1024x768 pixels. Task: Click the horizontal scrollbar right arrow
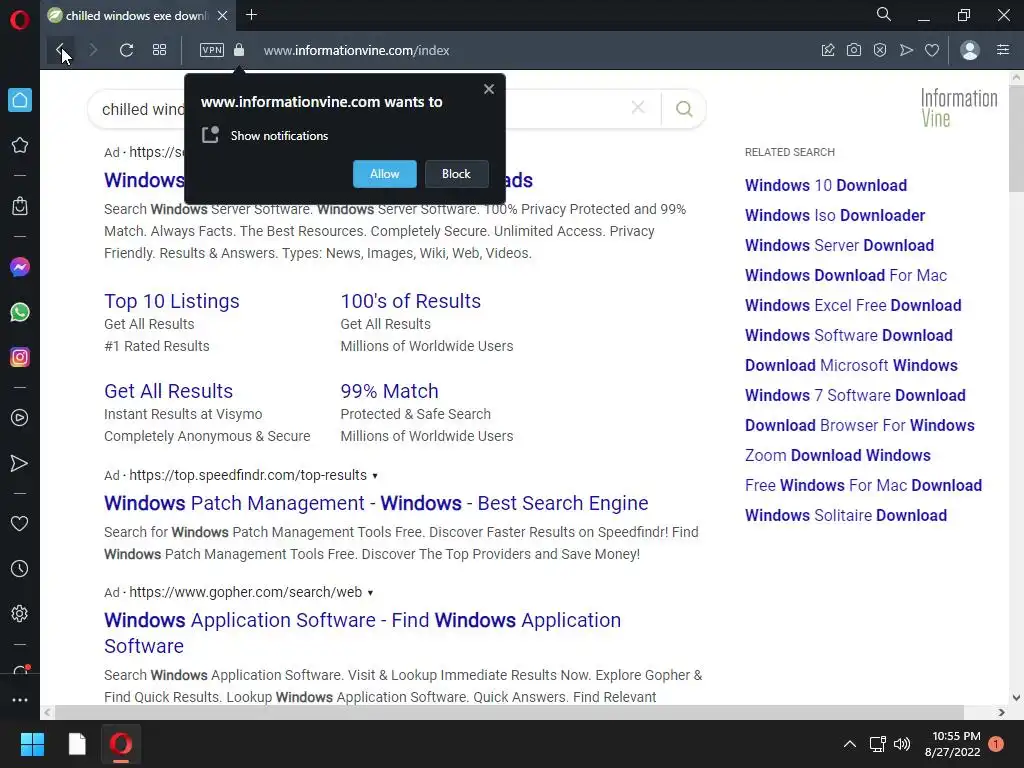point(1001,712)
